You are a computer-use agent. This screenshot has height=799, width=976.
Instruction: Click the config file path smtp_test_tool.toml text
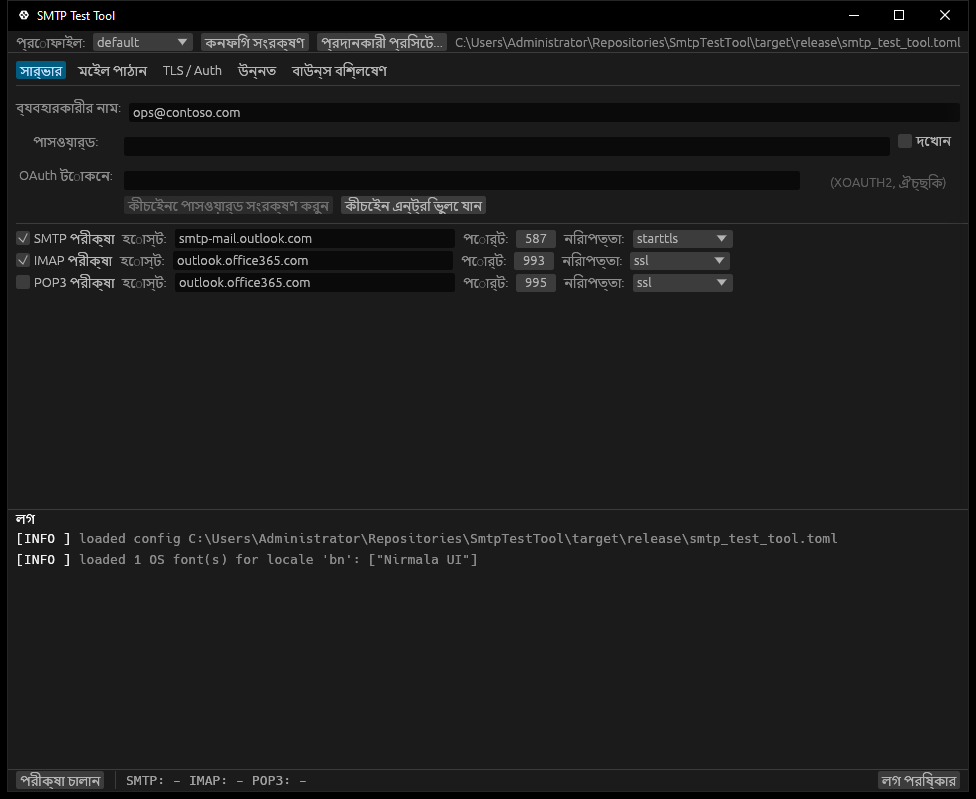click(x=708, y=42)
